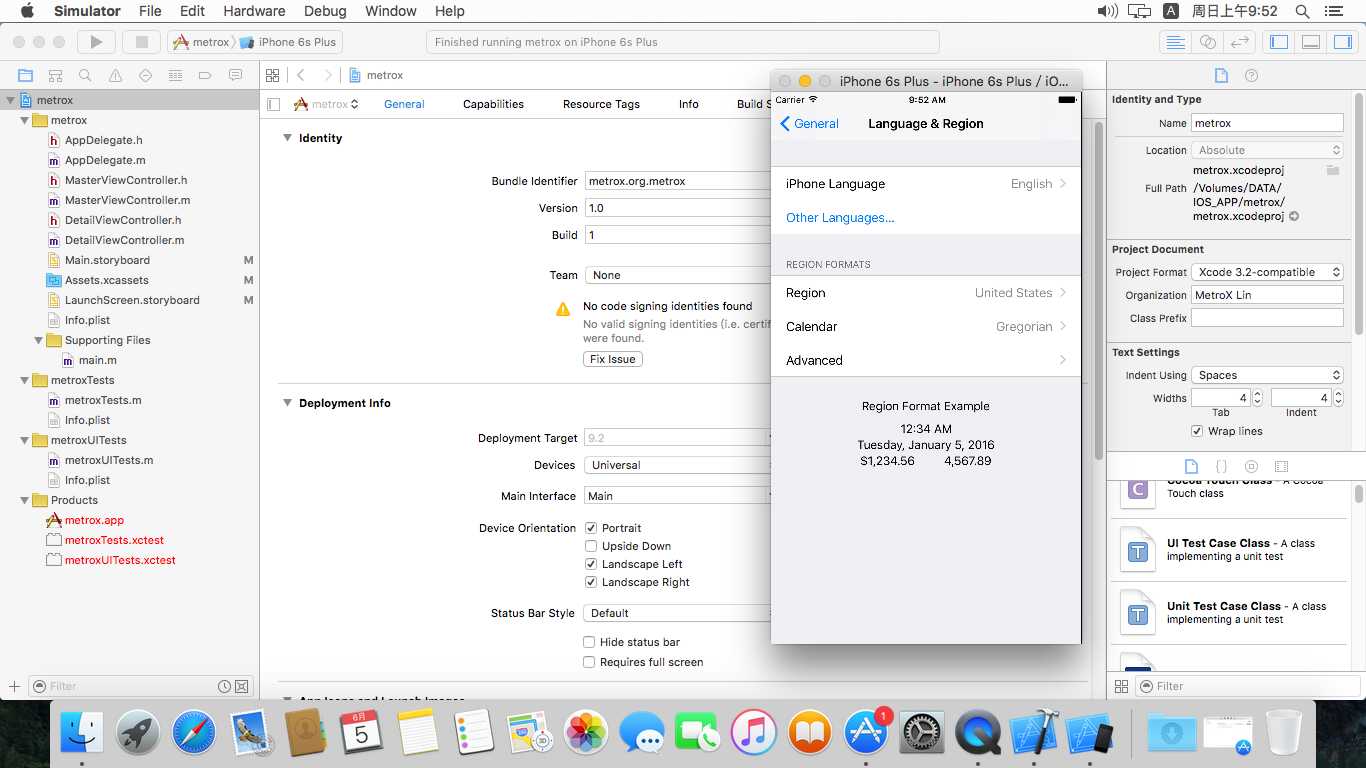The width and height of the screenshot is (1366, 768).
Task: Open the Status Bar Style dropdown
Action: point(678,613)
